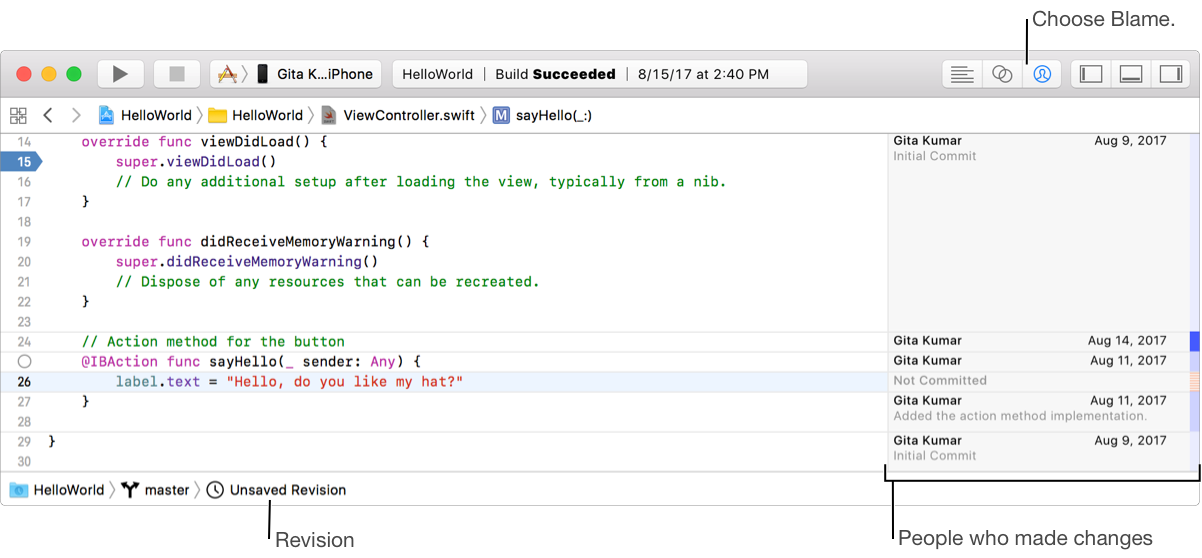Switch to the Assistant editor
This screenshot has width=1202, height=558.
1001,74
